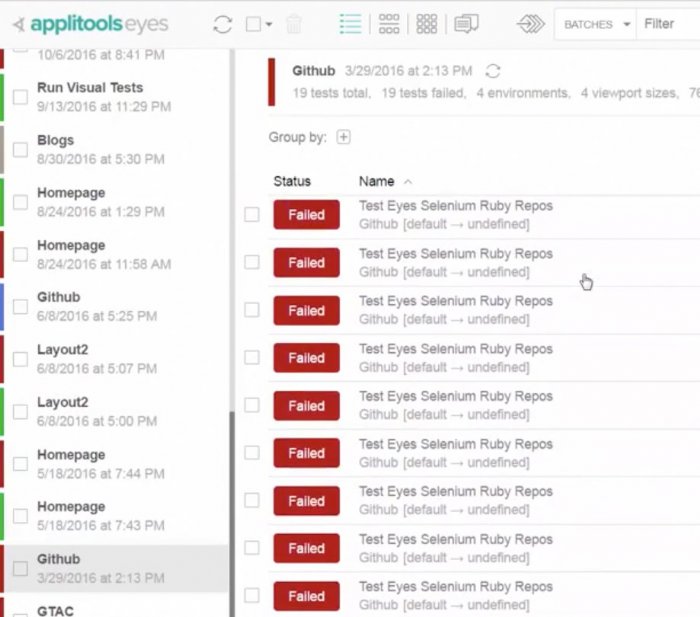Check the Blogs batch checkbox

(20, 150)
